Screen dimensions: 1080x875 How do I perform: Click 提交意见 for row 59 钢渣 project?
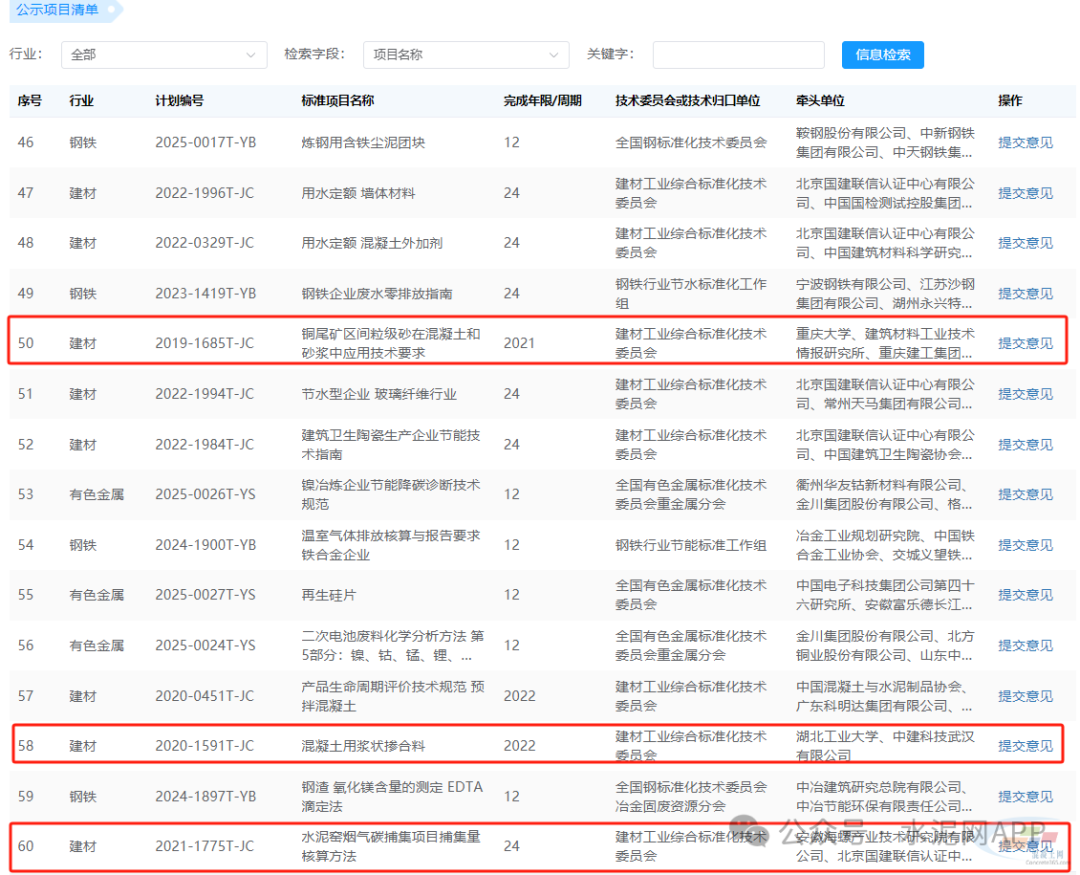tap(1025, 796)
